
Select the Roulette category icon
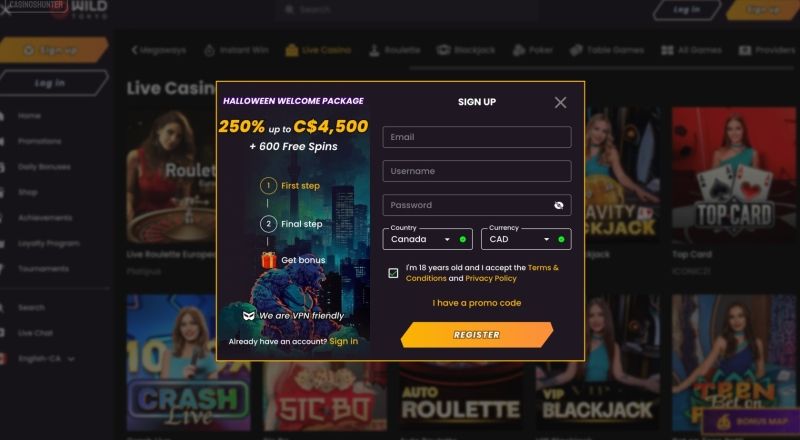pos(374,50)
